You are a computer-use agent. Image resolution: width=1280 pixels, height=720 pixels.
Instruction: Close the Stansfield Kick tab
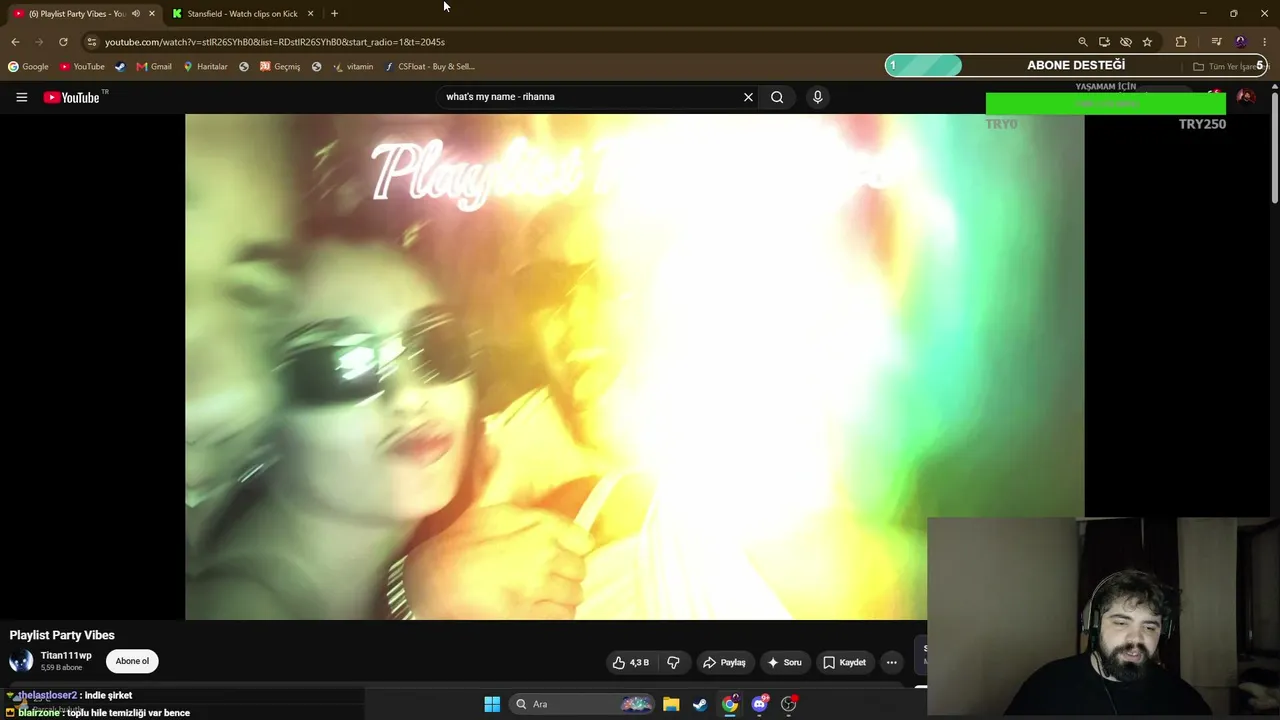(x=310, y=14)
